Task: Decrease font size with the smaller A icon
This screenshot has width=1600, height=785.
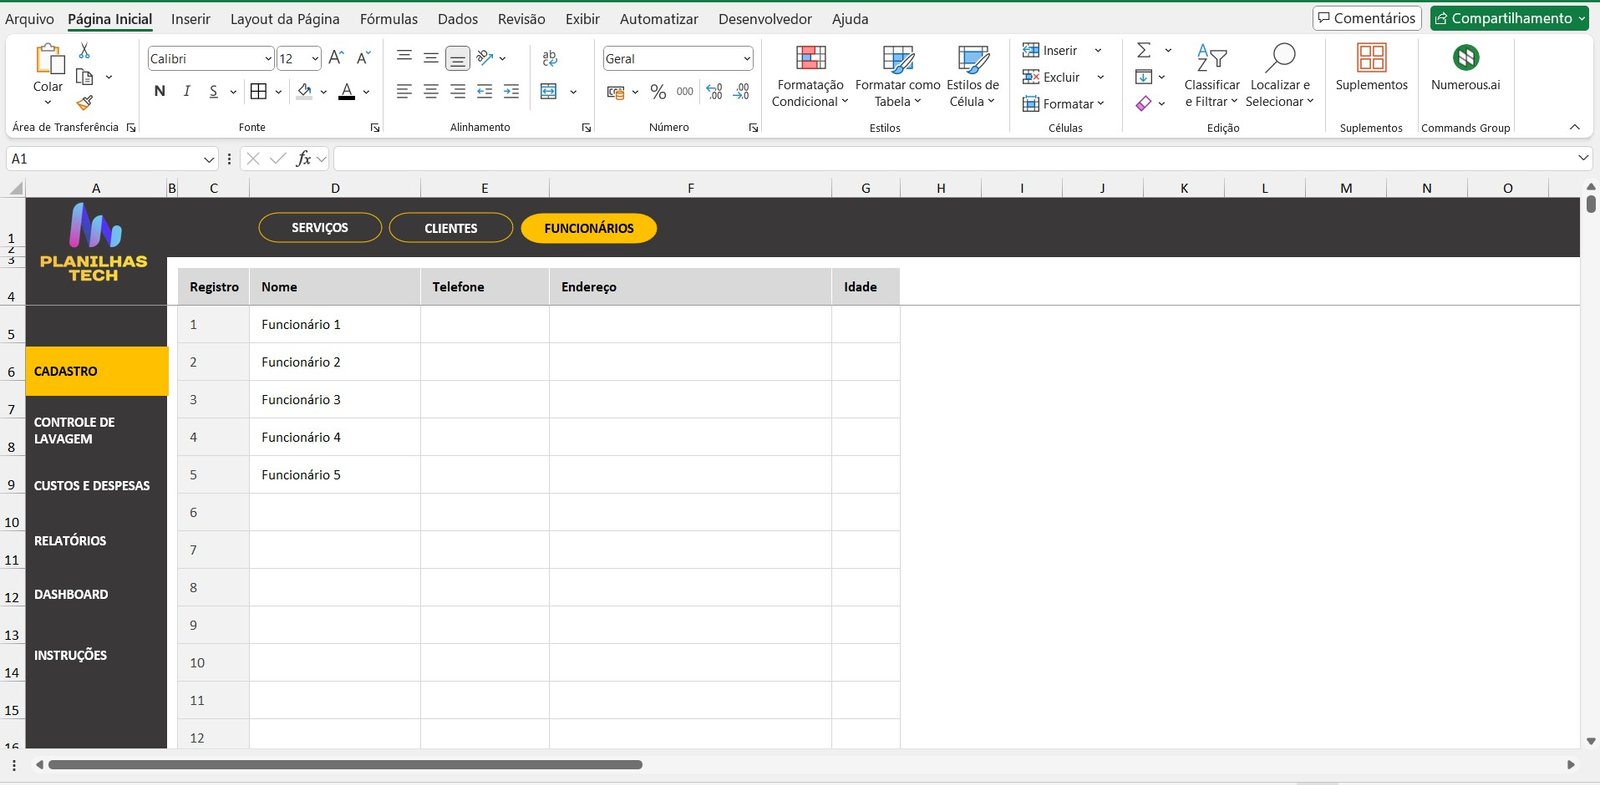Action: (x=363, y=58)
